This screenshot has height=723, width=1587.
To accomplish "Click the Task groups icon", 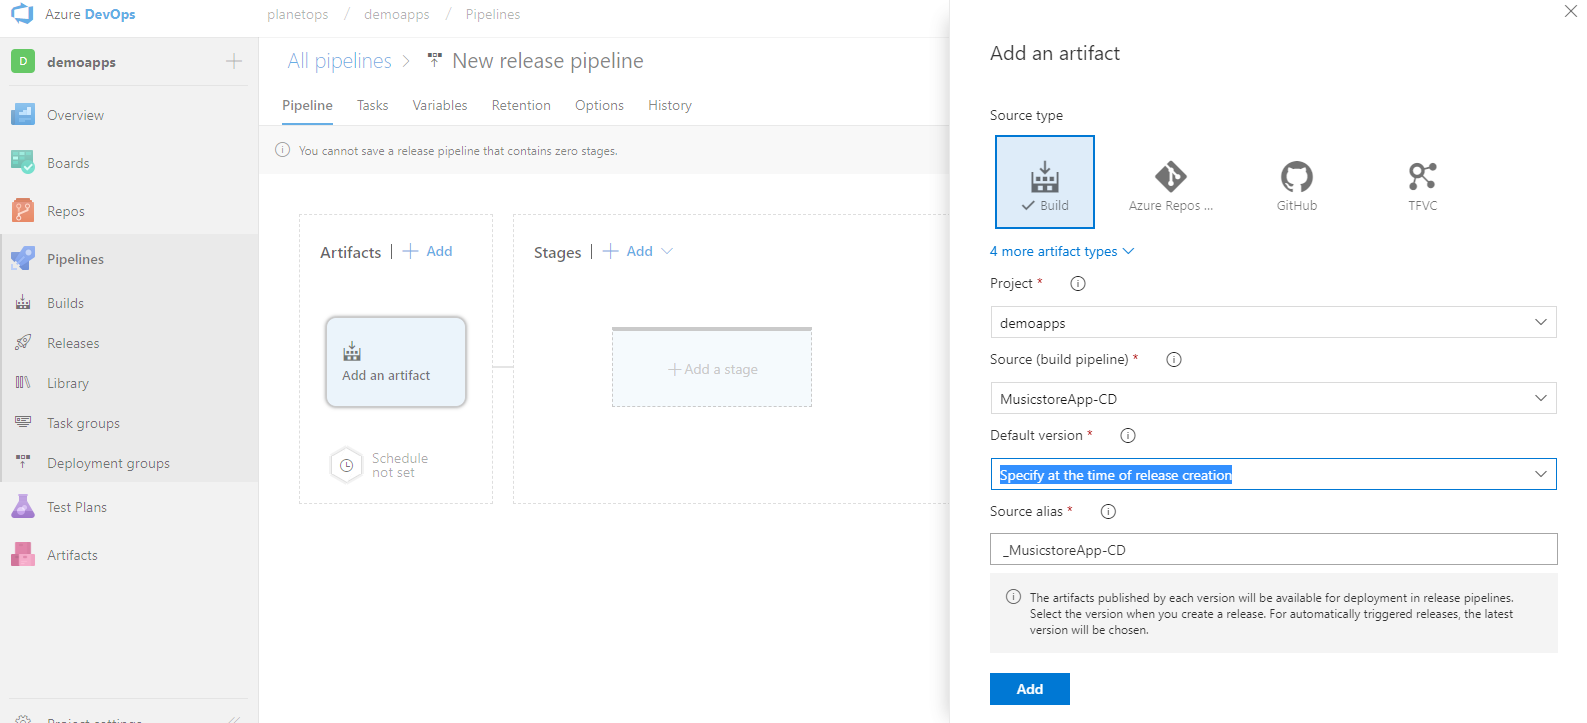I will 23,423.
